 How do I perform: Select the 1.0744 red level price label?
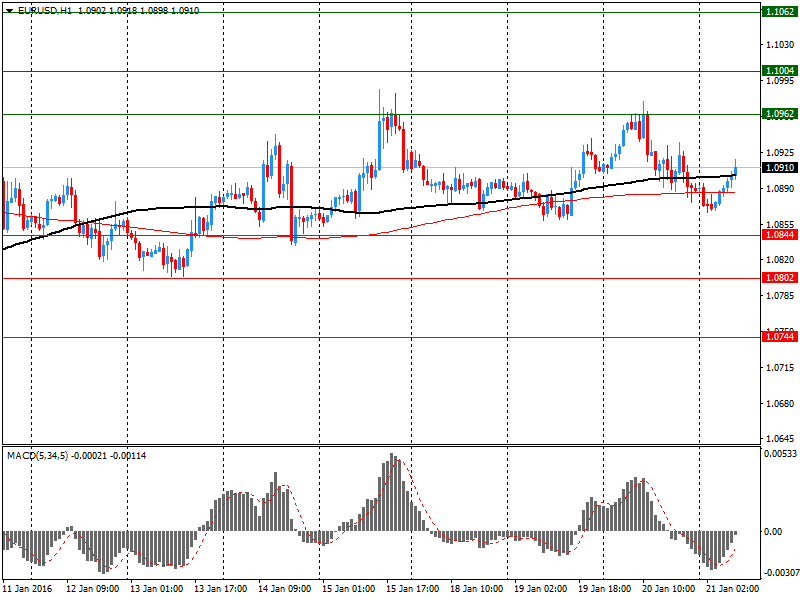click(780, 337)
